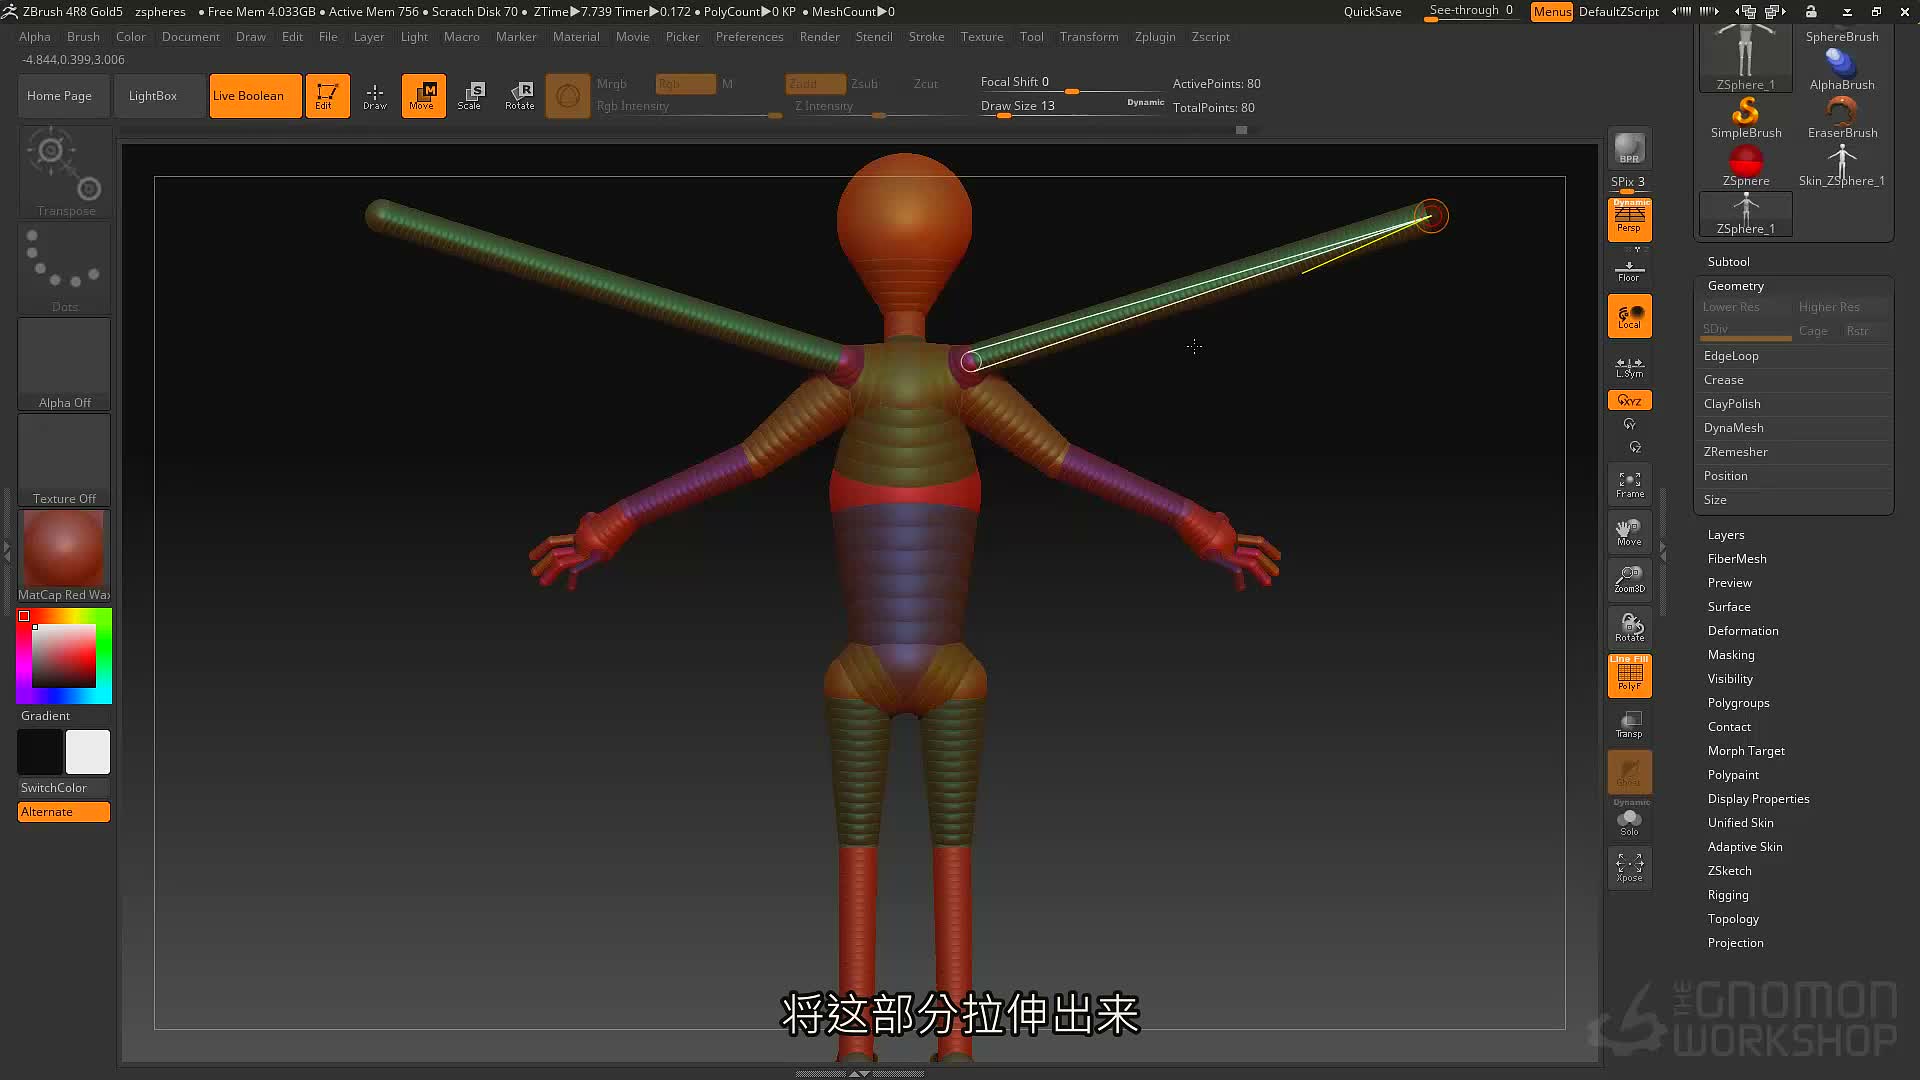Toggle the Floor grid display
This screenshot has width=1920, height=1080.
pyautogui.click(x=1629, y=269)
